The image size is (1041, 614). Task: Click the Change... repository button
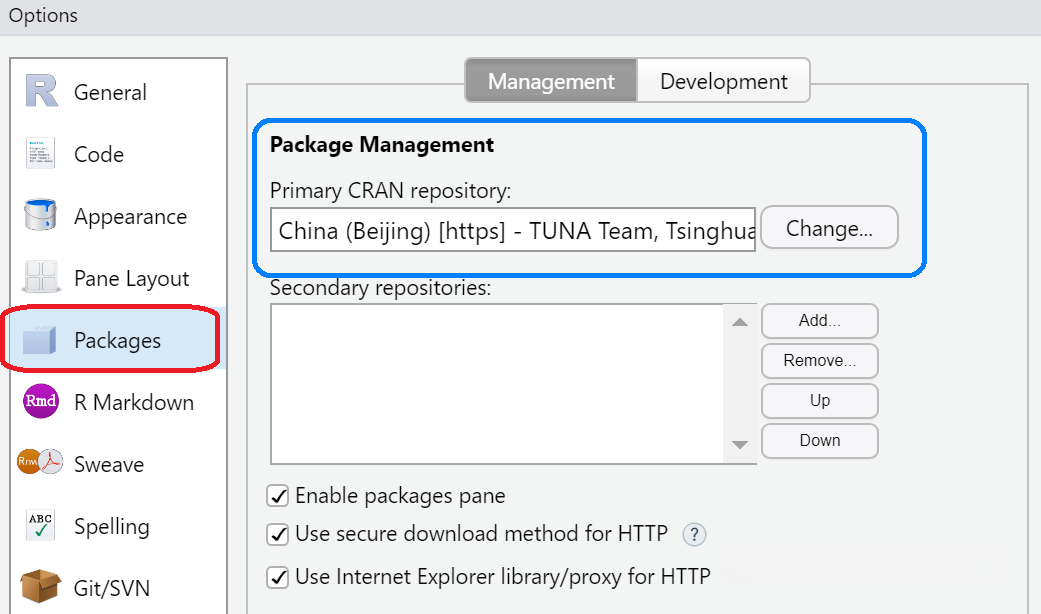click(829, 228)
